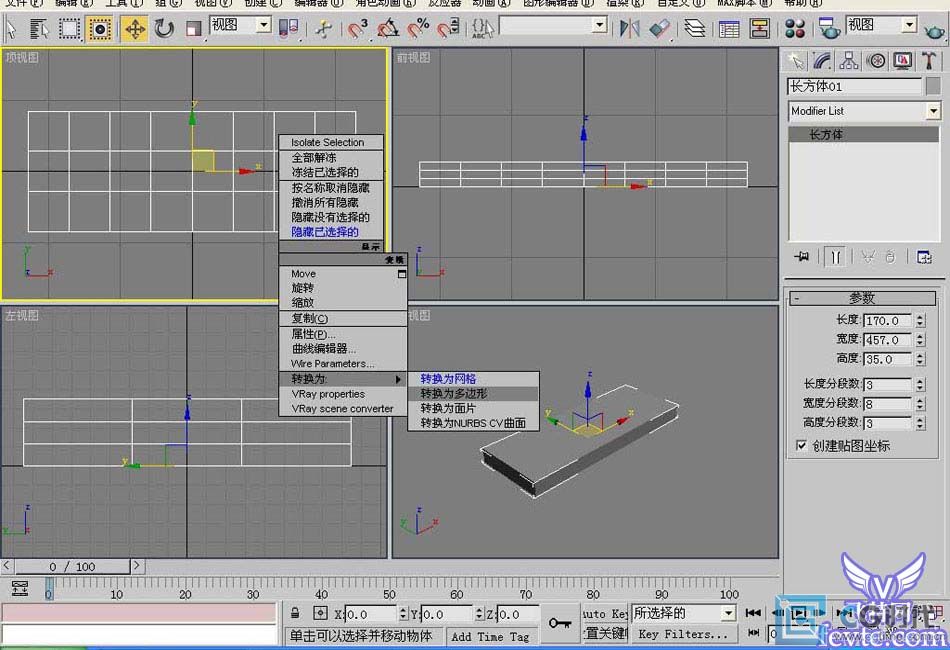The width and height of the screenshot is (950, 650).
Task: Toggle the Auto Key button
Action: click(605, 614)
